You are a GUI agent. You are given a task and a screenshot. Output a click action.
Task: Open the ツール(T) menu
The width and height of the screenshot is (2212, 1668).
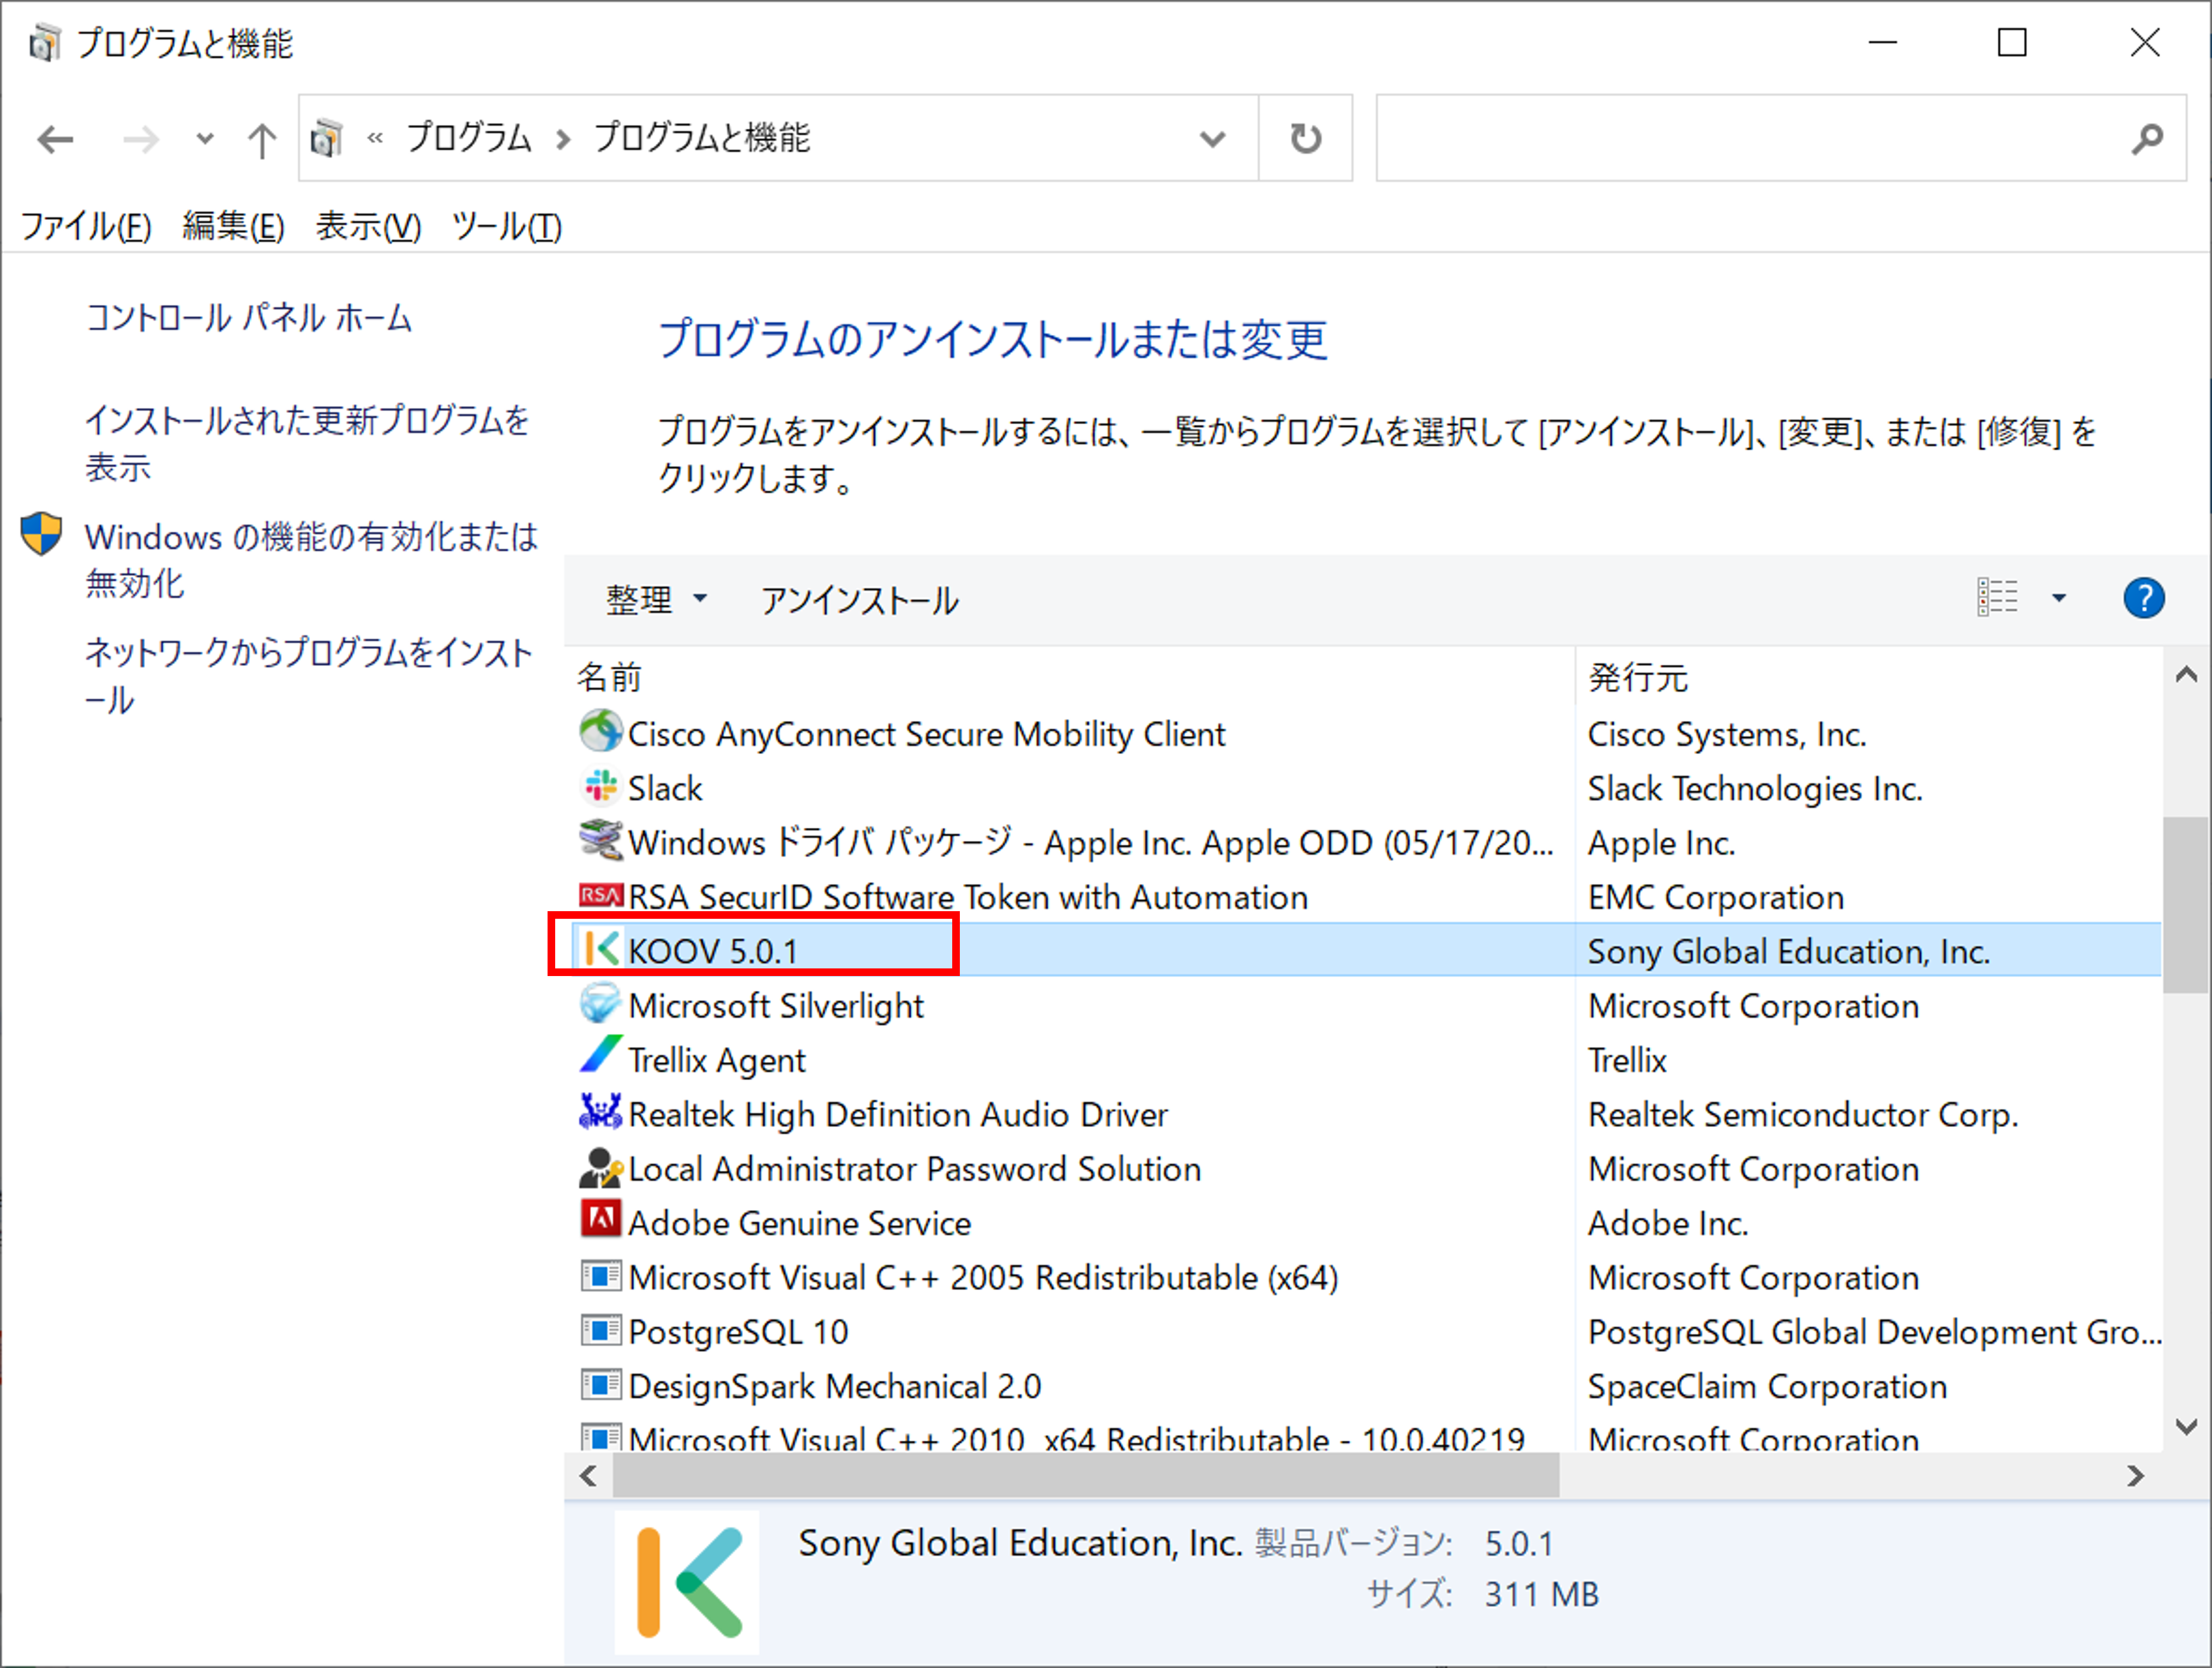[507, 226]
